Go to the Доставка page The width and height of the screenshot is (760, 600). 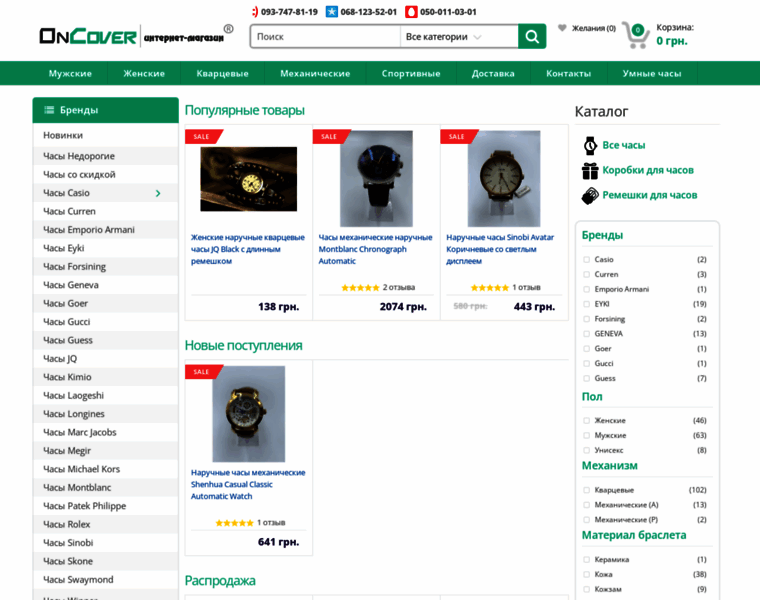tap(493, 74)
